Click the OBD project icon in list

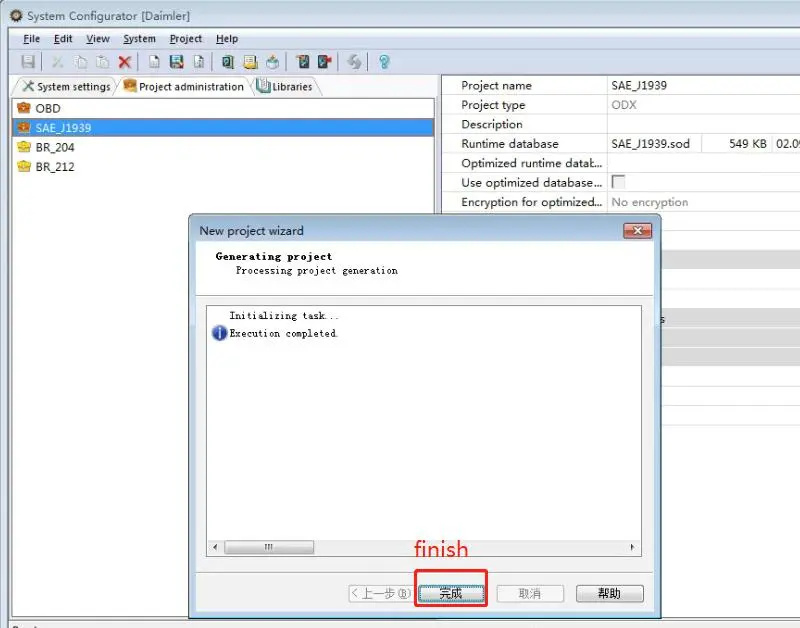click(x=24, y=108)
